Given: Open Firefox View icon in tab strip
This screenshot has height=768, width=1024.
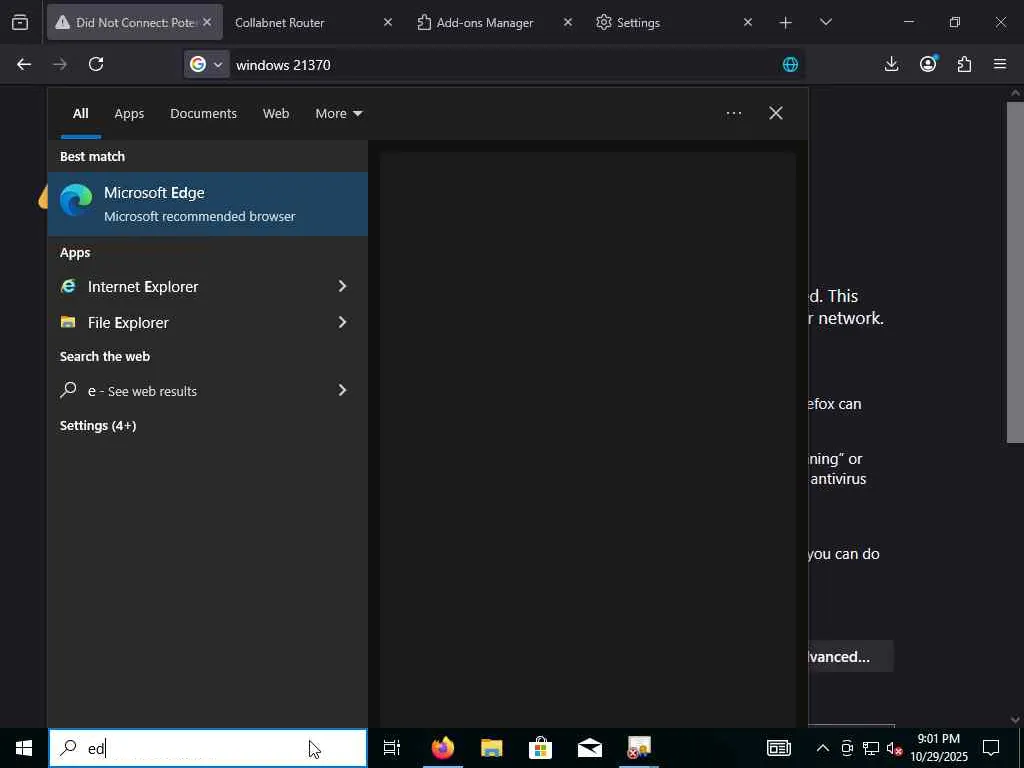Looking at the screenshot, I should pyautogui.click(x=20, y=22).
